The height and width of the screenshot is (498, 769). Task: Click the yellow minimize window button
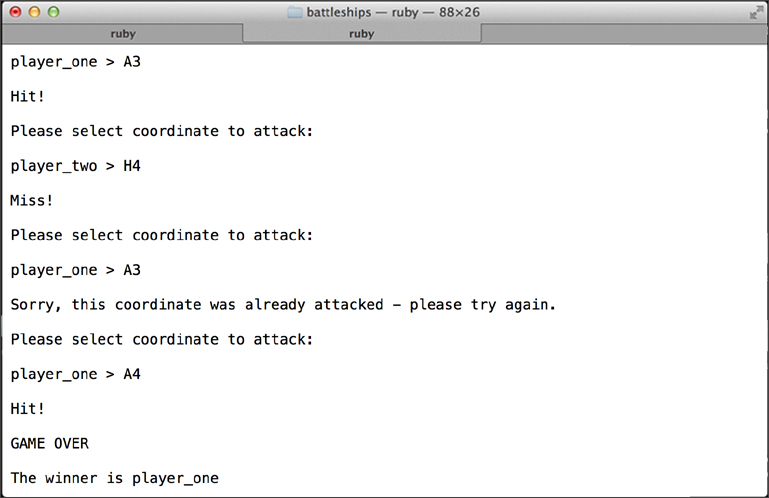click(x=34, y=12)
